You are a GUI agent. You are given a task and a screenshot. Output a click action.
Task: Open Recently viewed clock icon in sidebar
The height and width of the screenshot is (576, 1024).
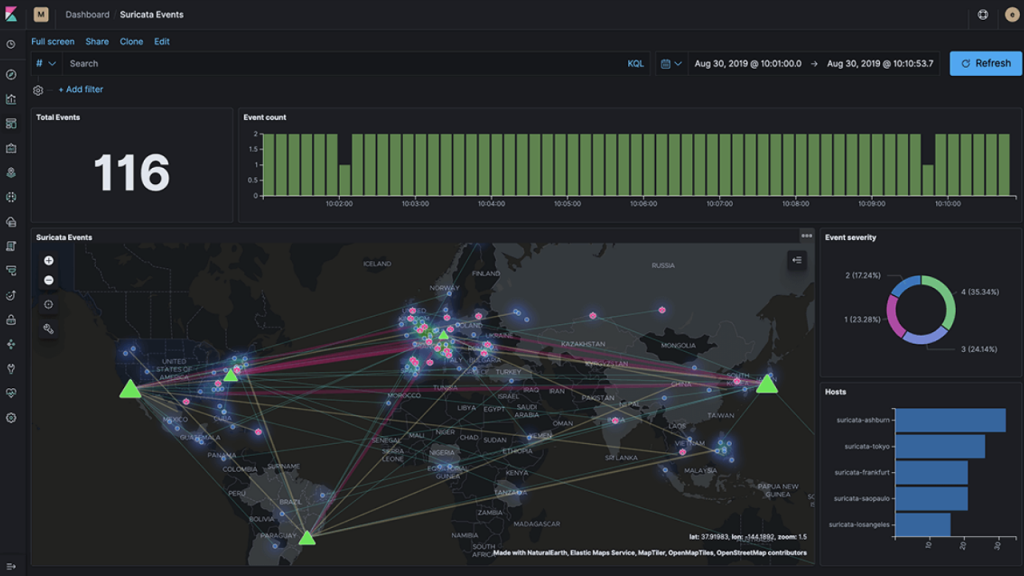click(11, 44)
